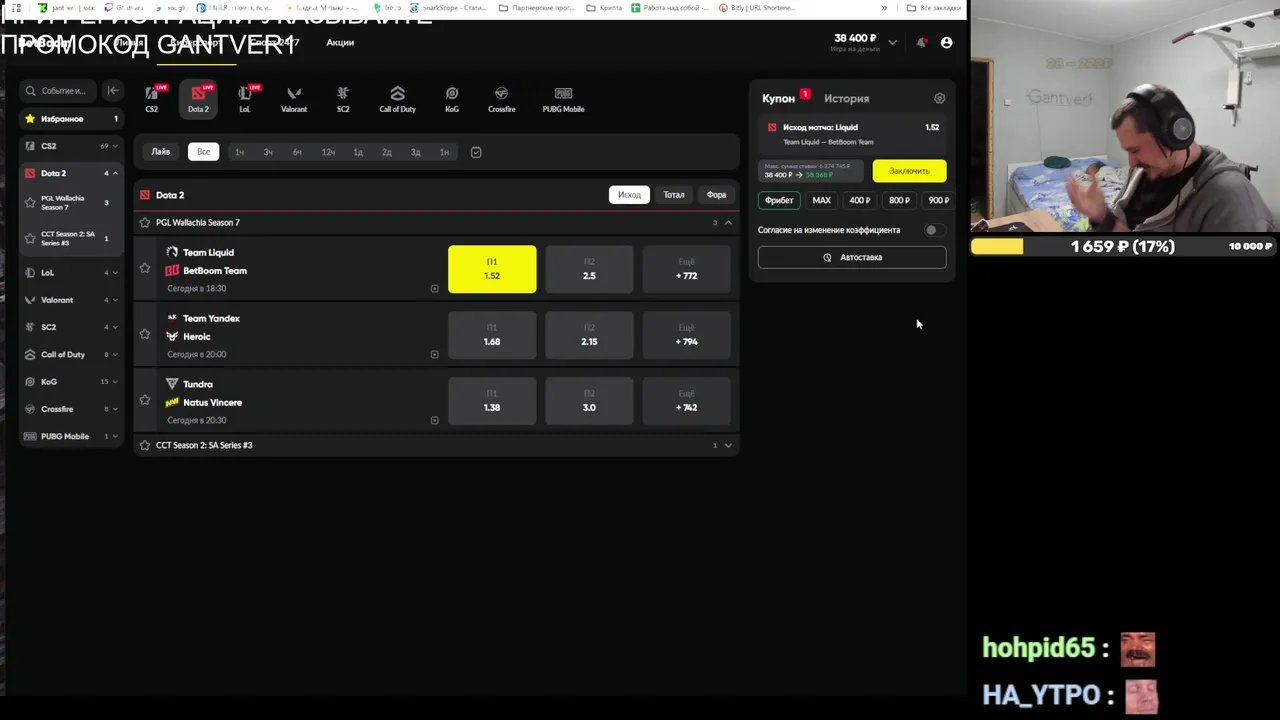1280x720 pixels.
Task: Select the LoL icon in the top sports bar
Action: pos(245,98)
